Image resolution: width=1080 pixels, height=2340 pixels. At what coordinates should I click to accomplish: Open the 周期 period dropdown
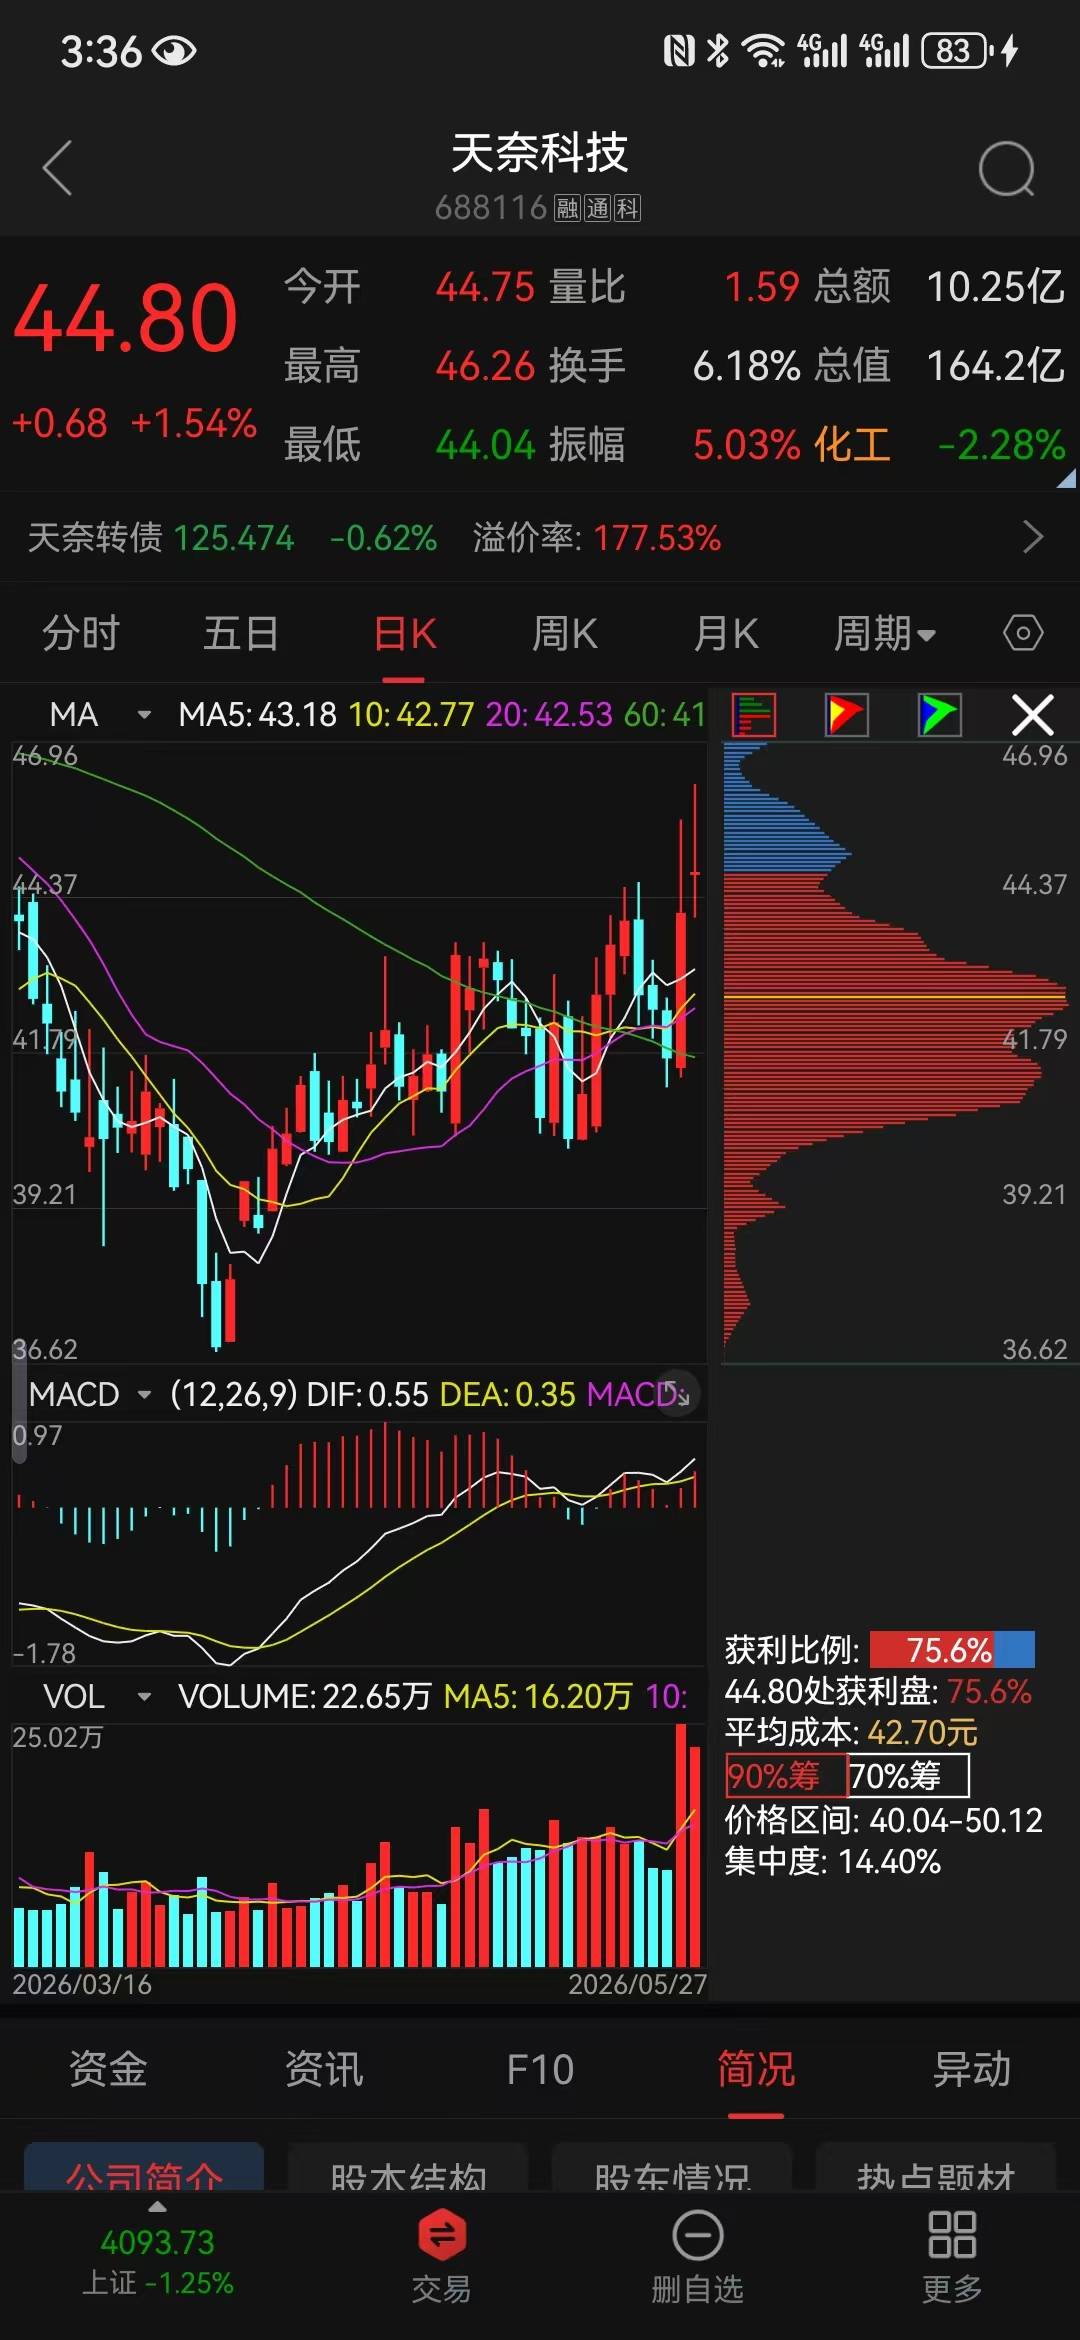tap(885, 633)
